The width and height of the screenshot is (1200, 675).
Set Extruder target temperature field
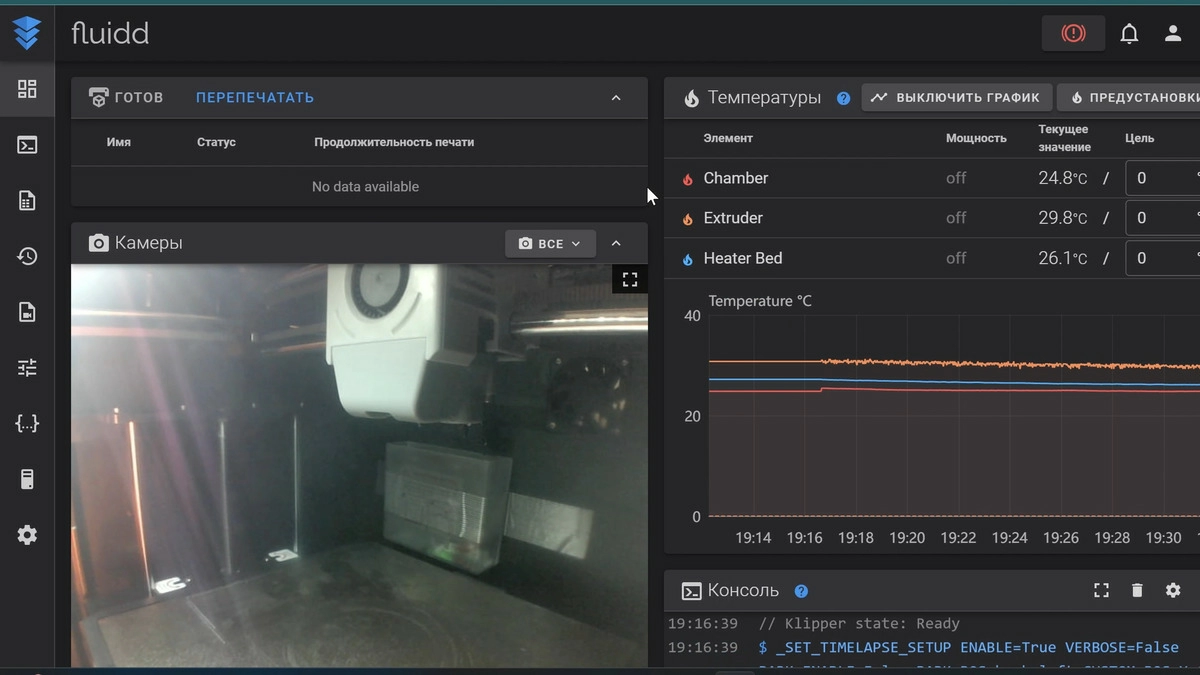tap(1163, 218)
